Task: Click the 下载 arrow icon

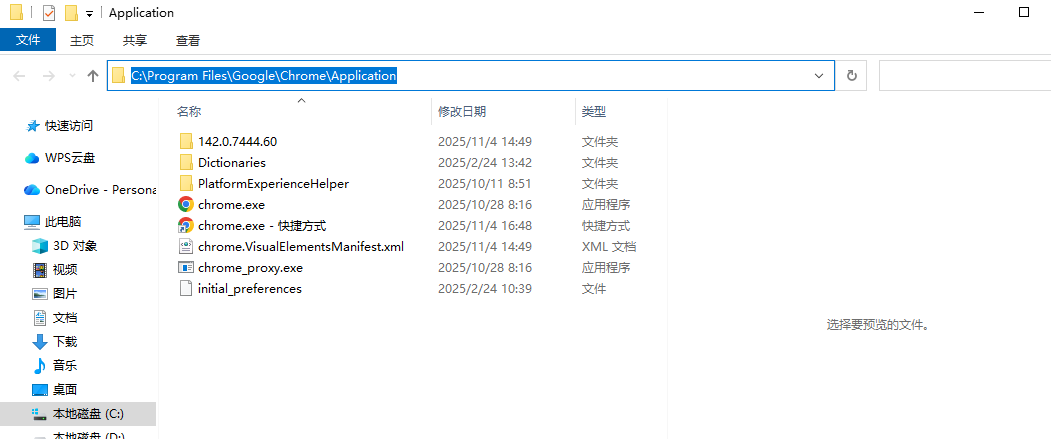Action: pos(40,342)
